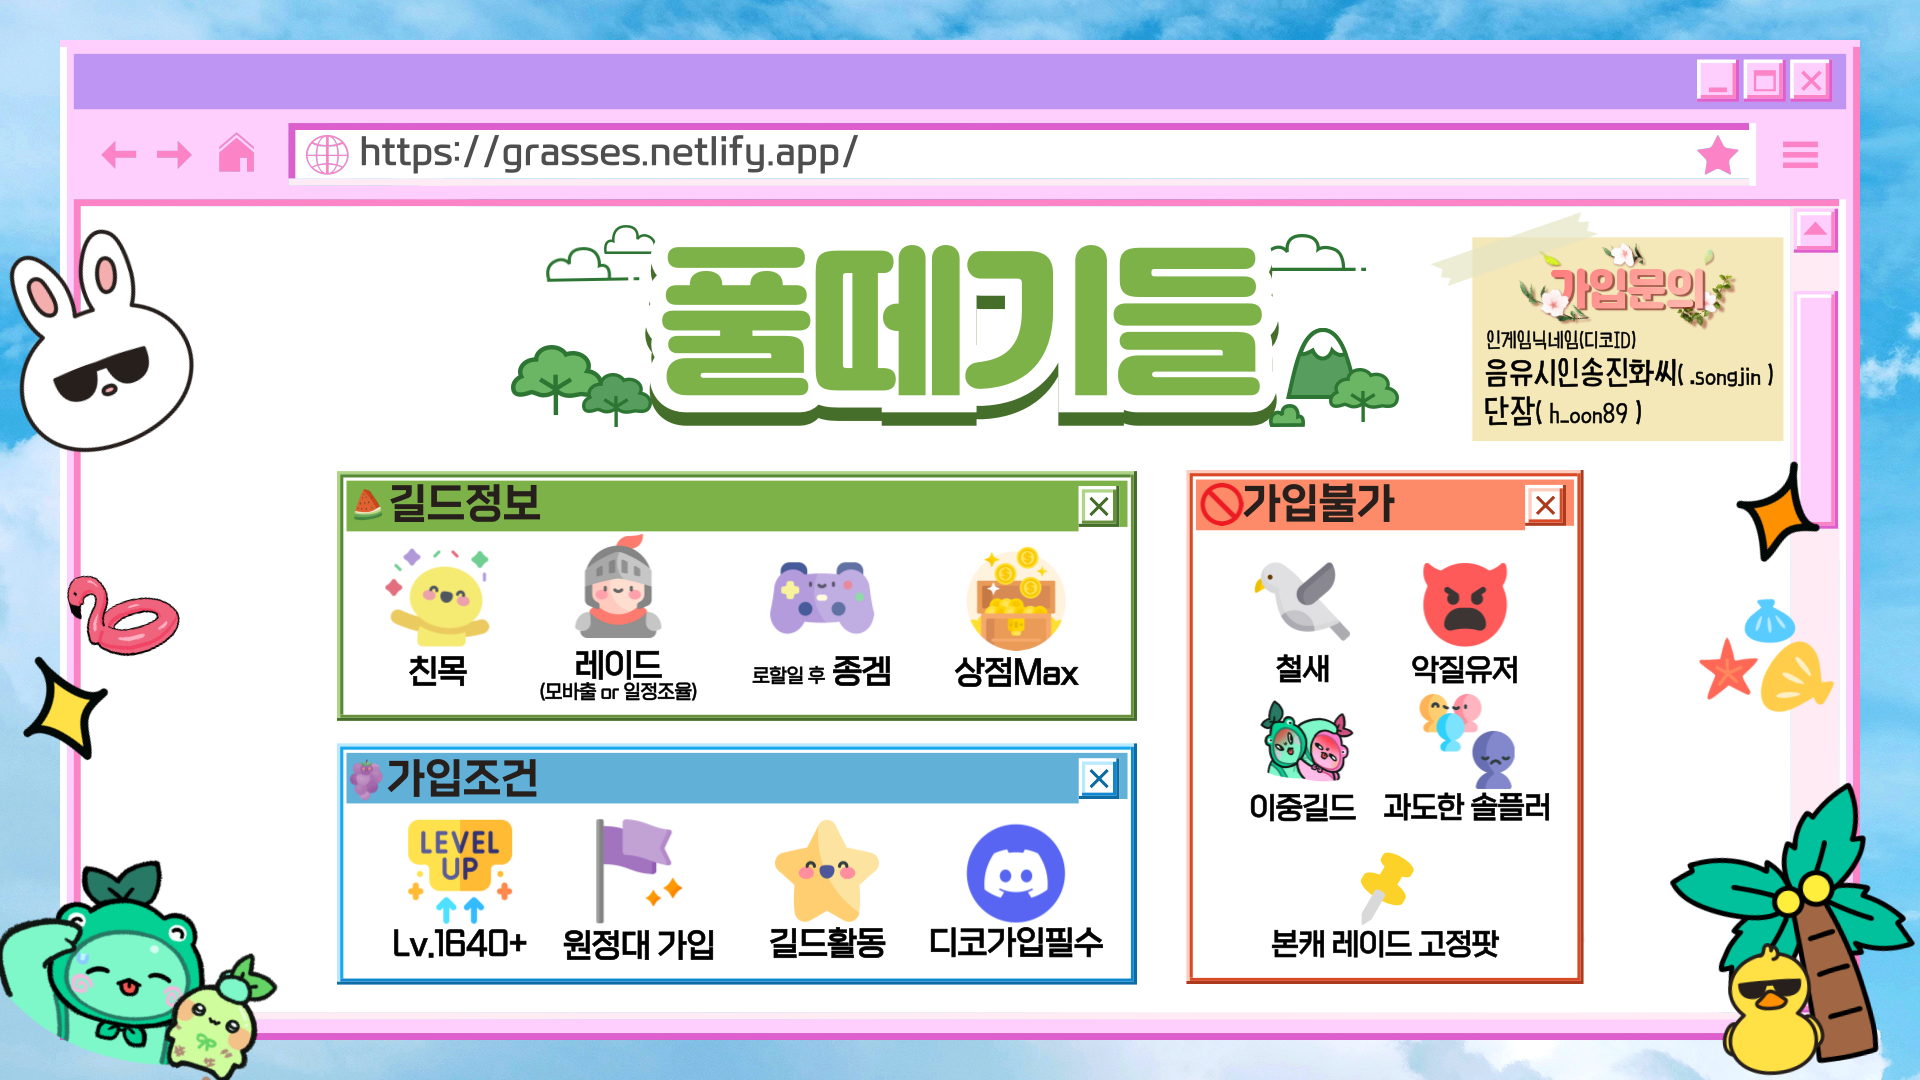Select the purple game controller icon
The image size is (1920, 1080).
821,598
